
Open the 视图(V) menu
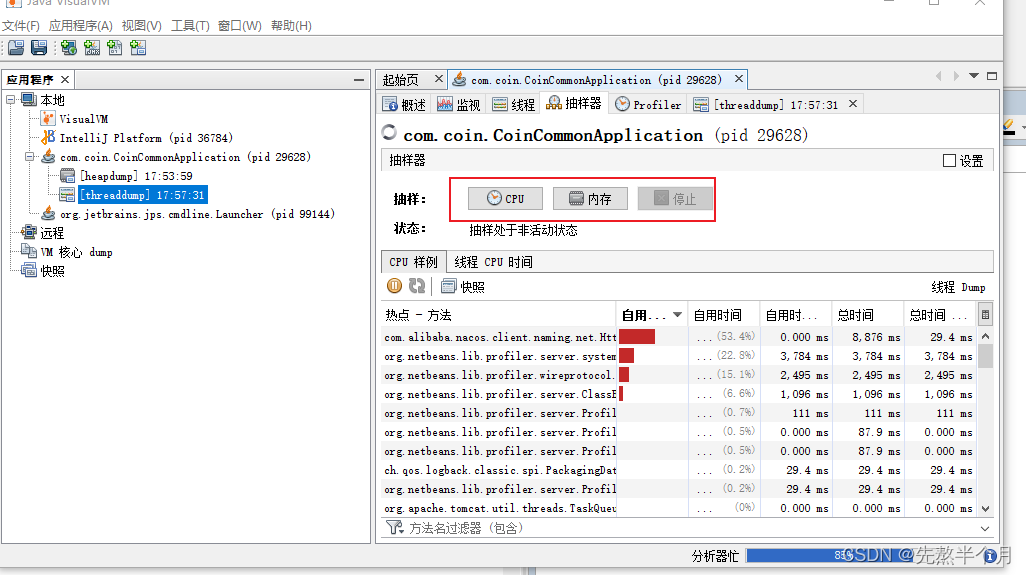[141, 26]
